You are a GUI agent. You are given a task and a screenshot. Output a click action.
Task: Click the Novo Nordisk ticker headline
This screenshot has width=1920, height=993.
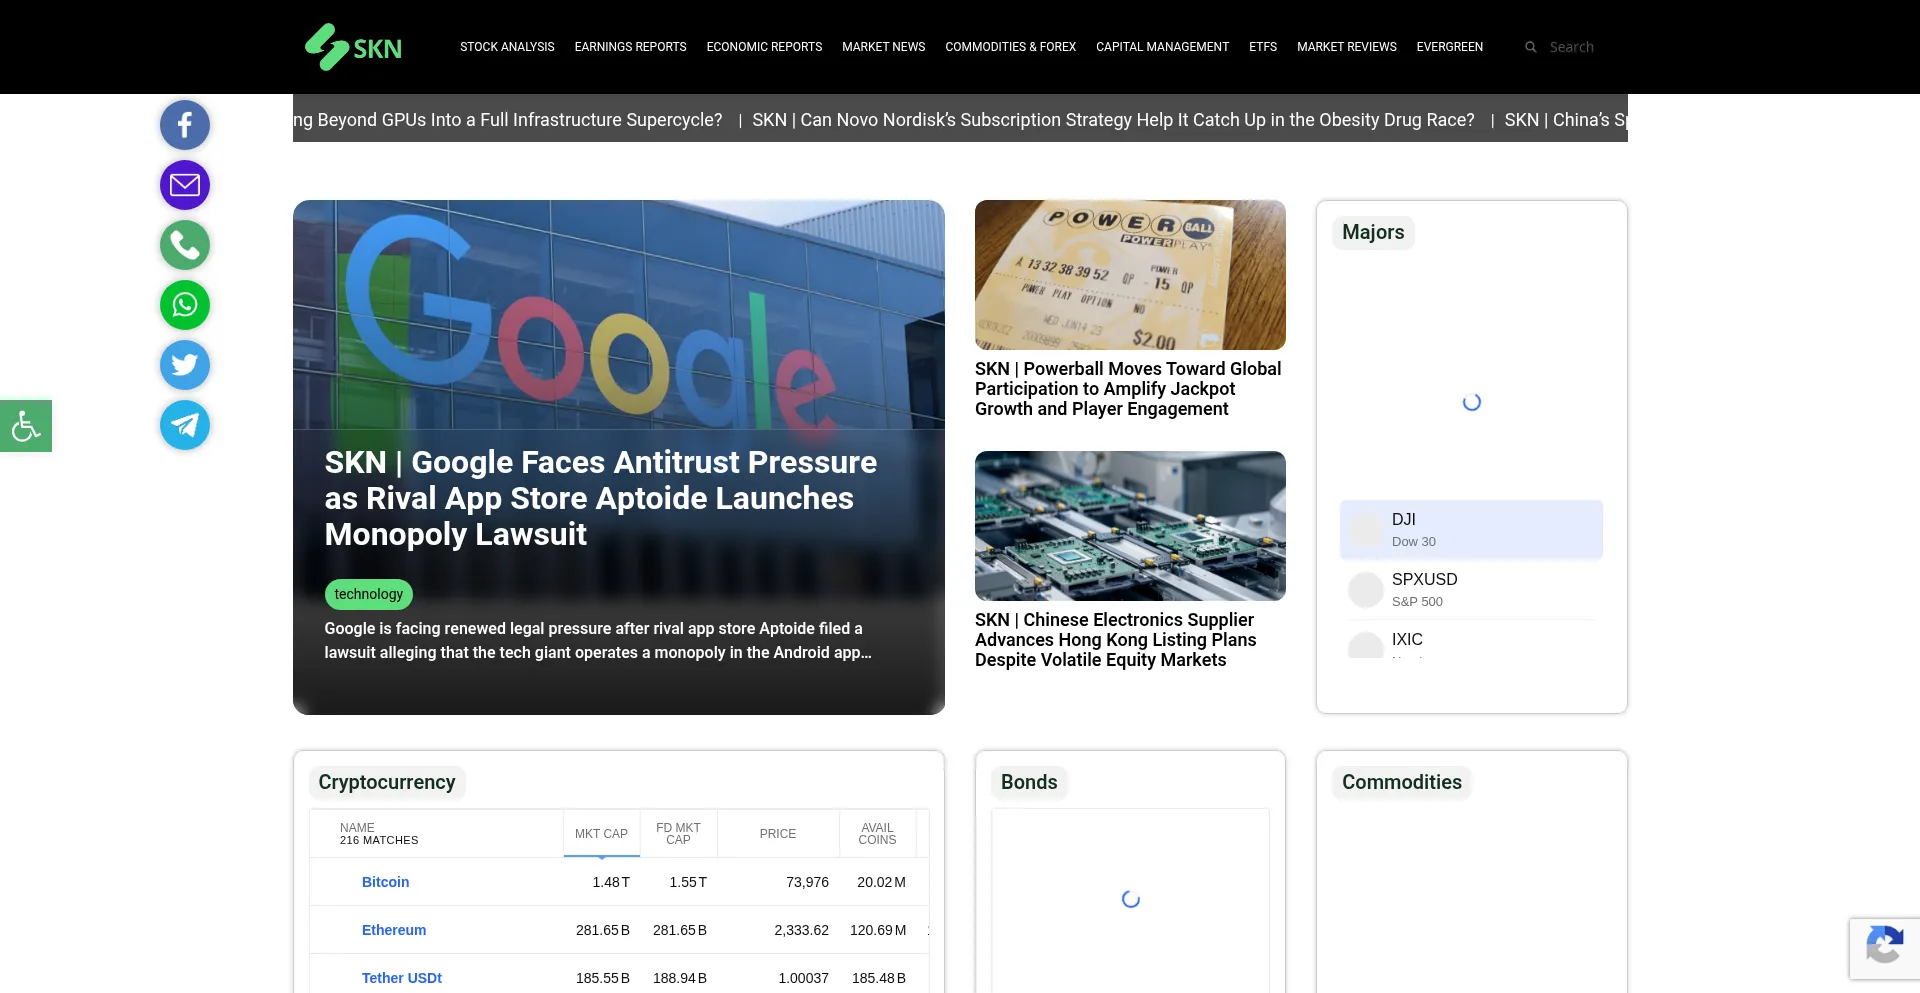[1113, 120]
